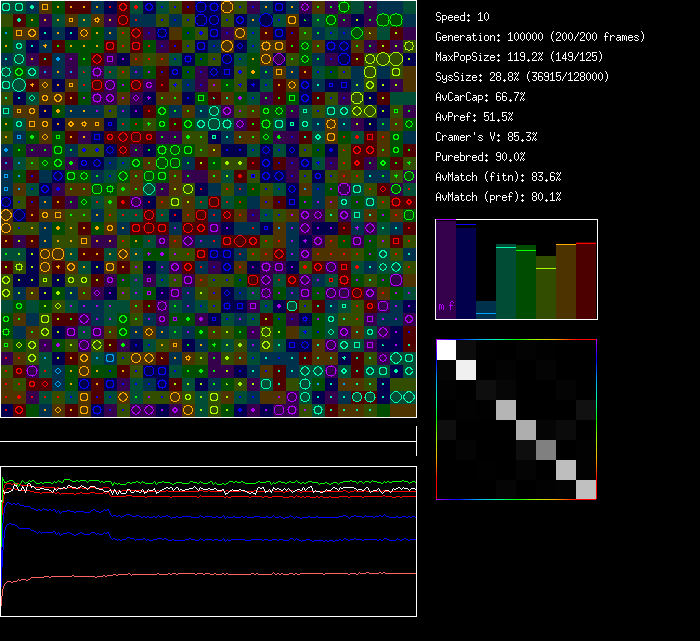Select the Generation counter text
Image resolution: width=700 pixels, height=641 pixels.
pyautogui.click(x=540, y=37)
